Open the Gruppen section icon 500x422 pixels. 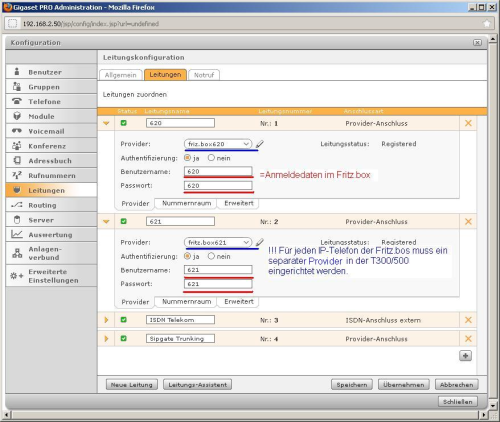point(17,87)
